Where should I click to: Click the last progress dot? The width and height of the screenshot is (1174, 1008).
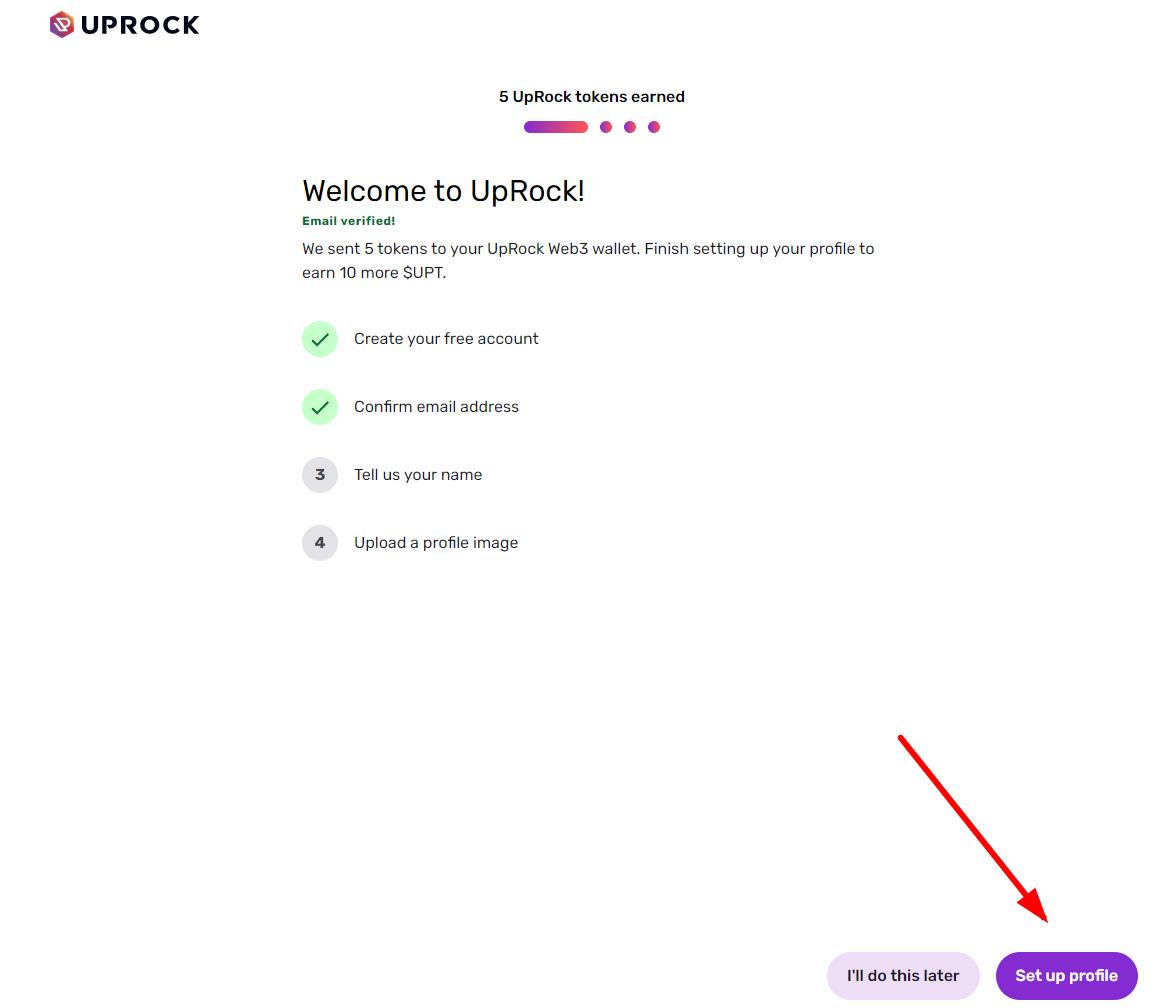click(x=654, y=127)
